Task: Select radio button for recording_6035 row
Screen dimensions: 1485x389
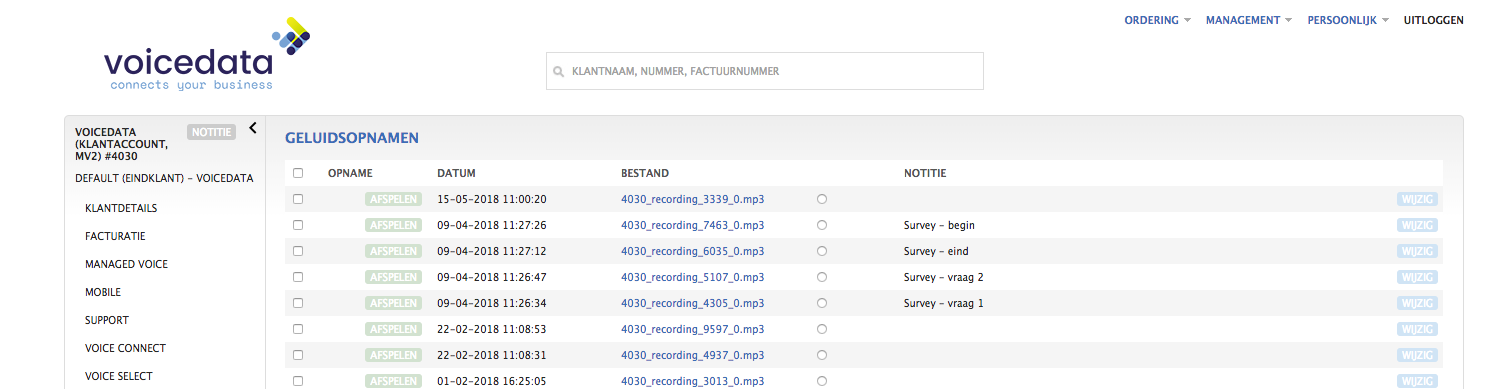Action: [x=822, y=251]
